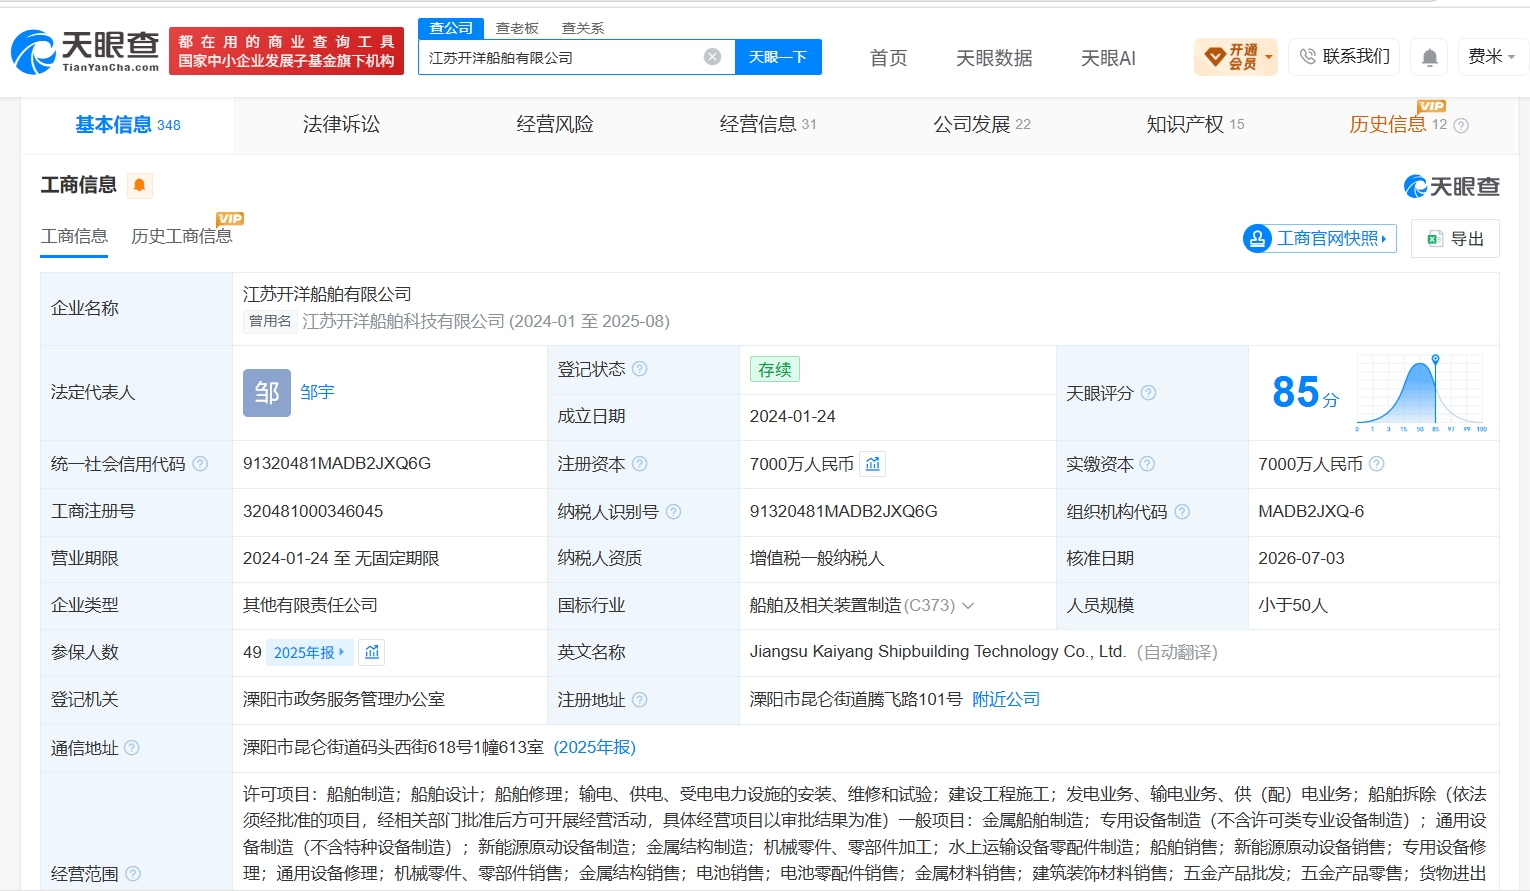The width and height of the screenshot is (1530, 891).
Task: Click the help icon next to 历史信息 tab
Action: tap(1461, 126)
